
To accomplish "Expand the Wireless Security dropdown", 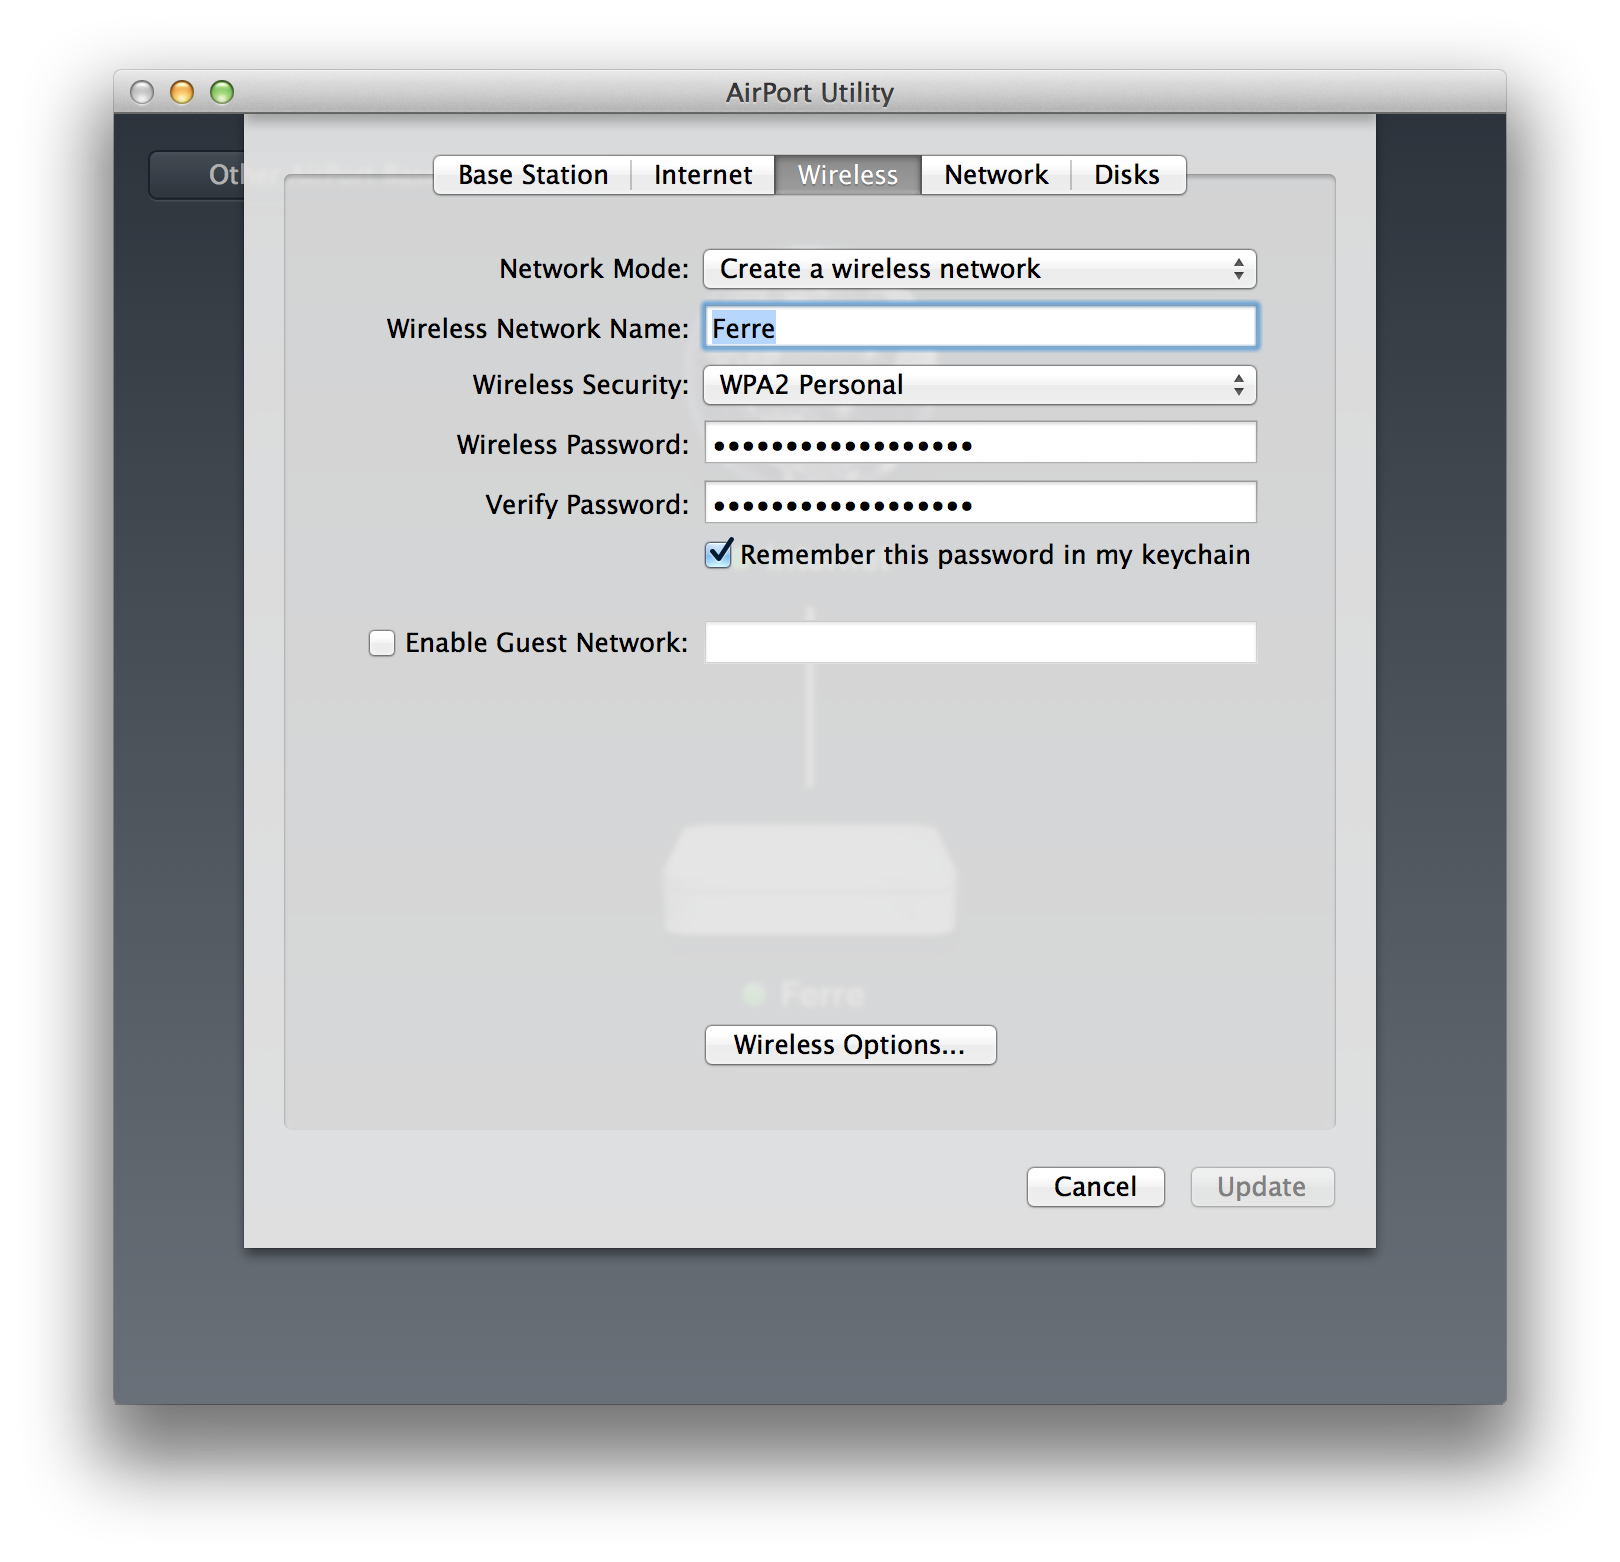I will [x=980, y=385].
